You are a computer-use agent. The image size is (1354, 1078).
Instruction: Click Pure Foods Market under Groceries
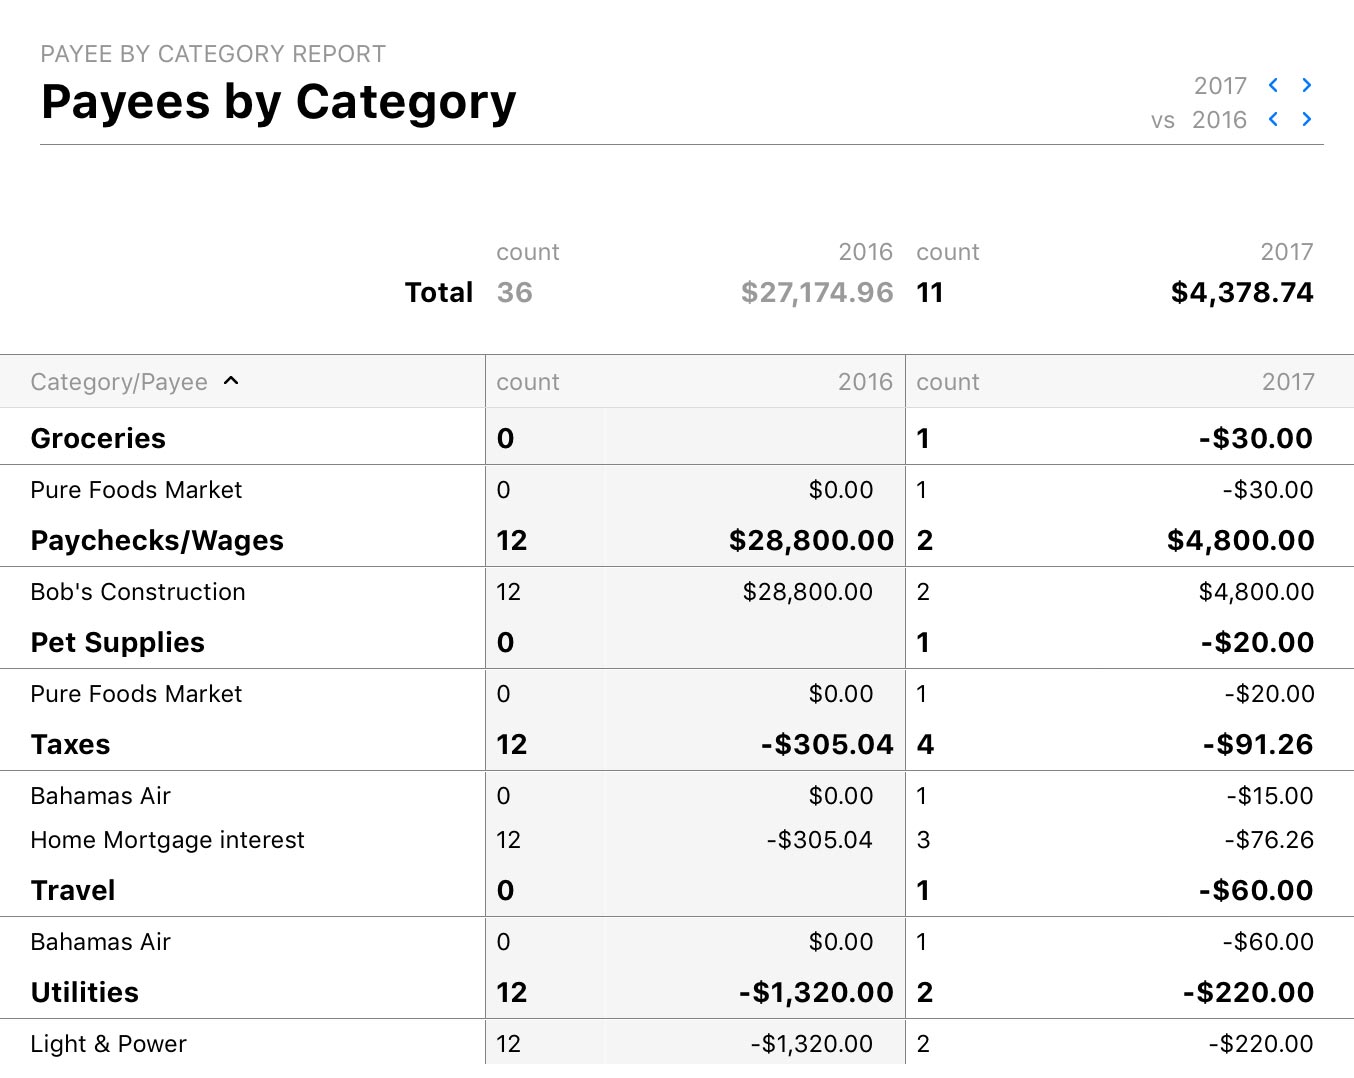pyautogui.click(x=136, y=490)
